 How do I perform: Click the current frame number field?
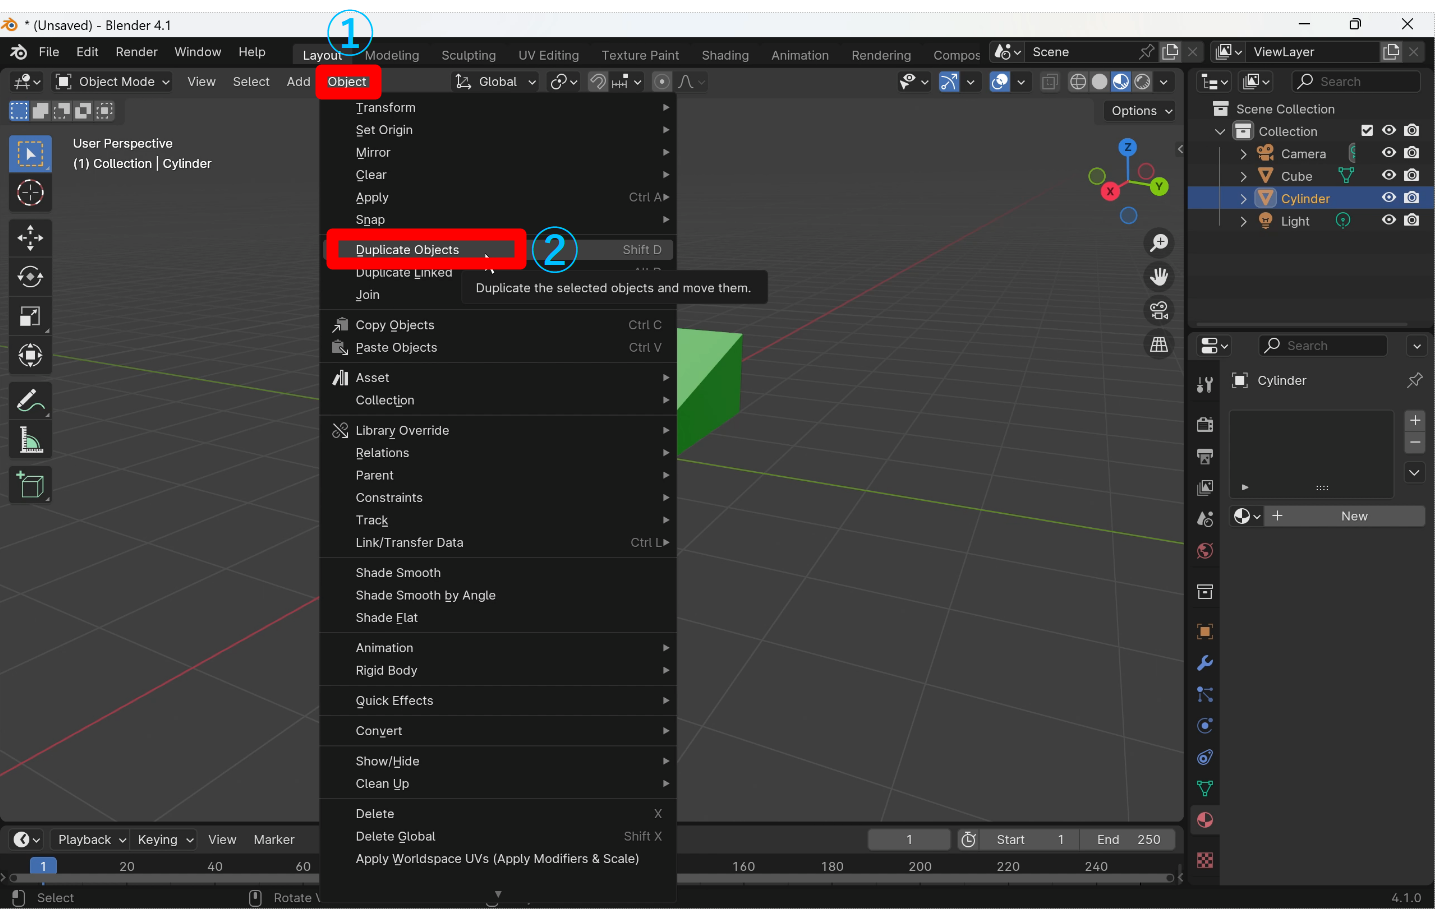pyautogui.click(x=909, y=840)
